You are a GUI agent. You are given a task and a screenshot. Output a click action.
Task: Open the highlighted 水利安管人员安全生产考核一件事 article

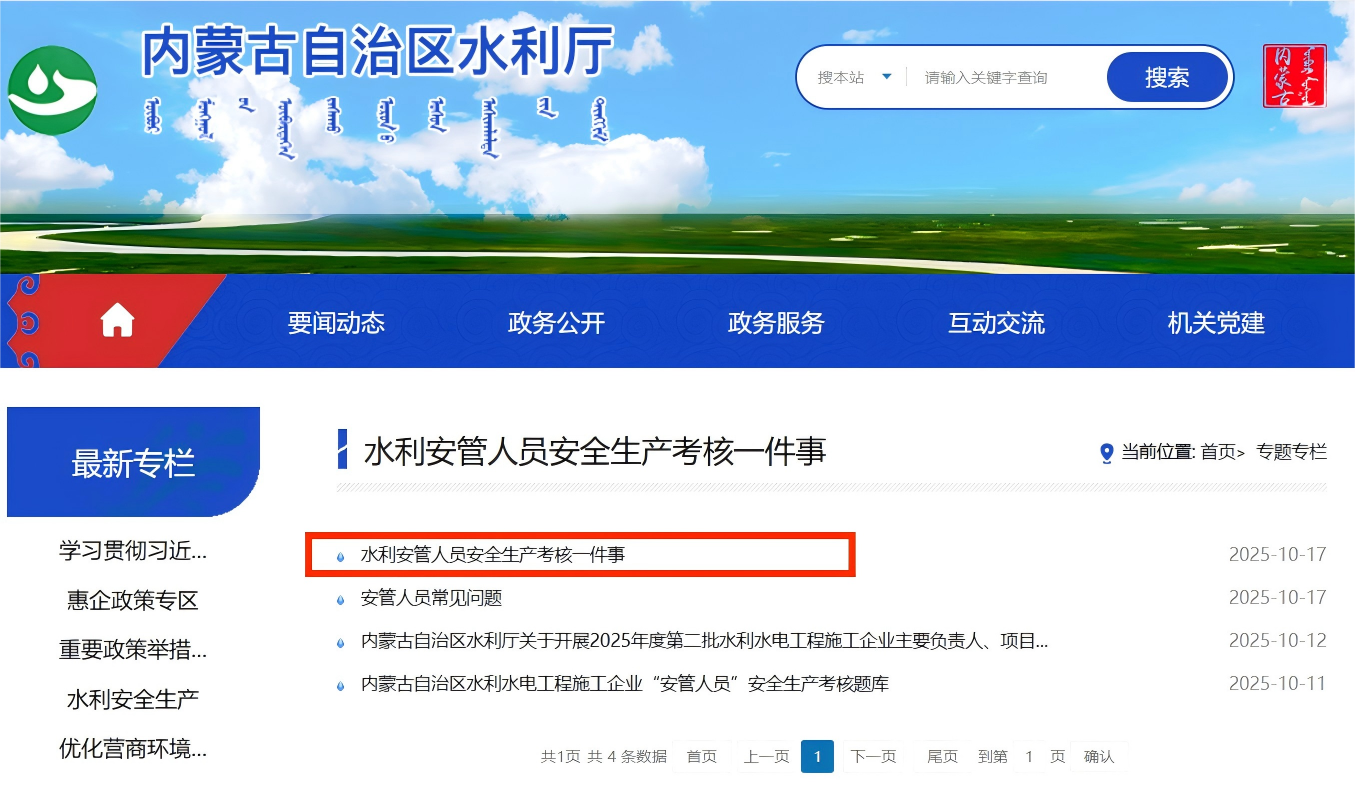(x=492, y=554)
